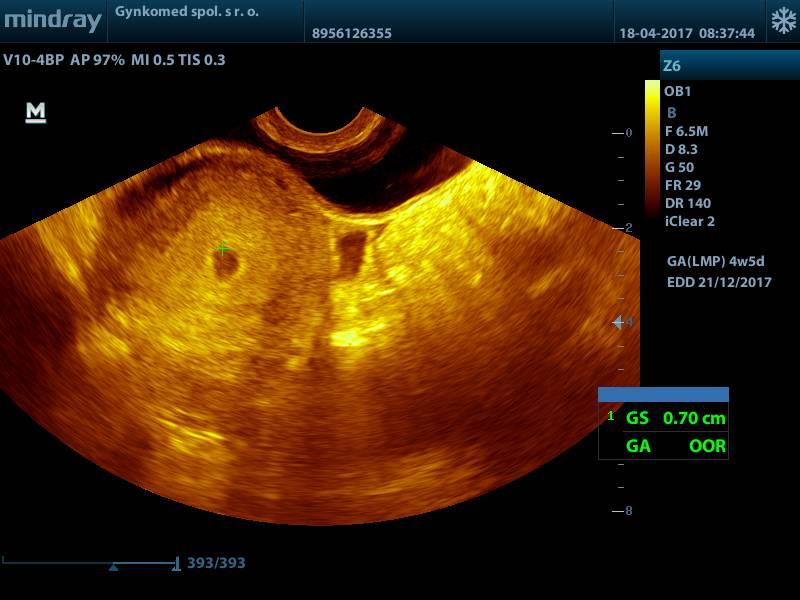Click the iClear 2 parameter

(690, 221)
